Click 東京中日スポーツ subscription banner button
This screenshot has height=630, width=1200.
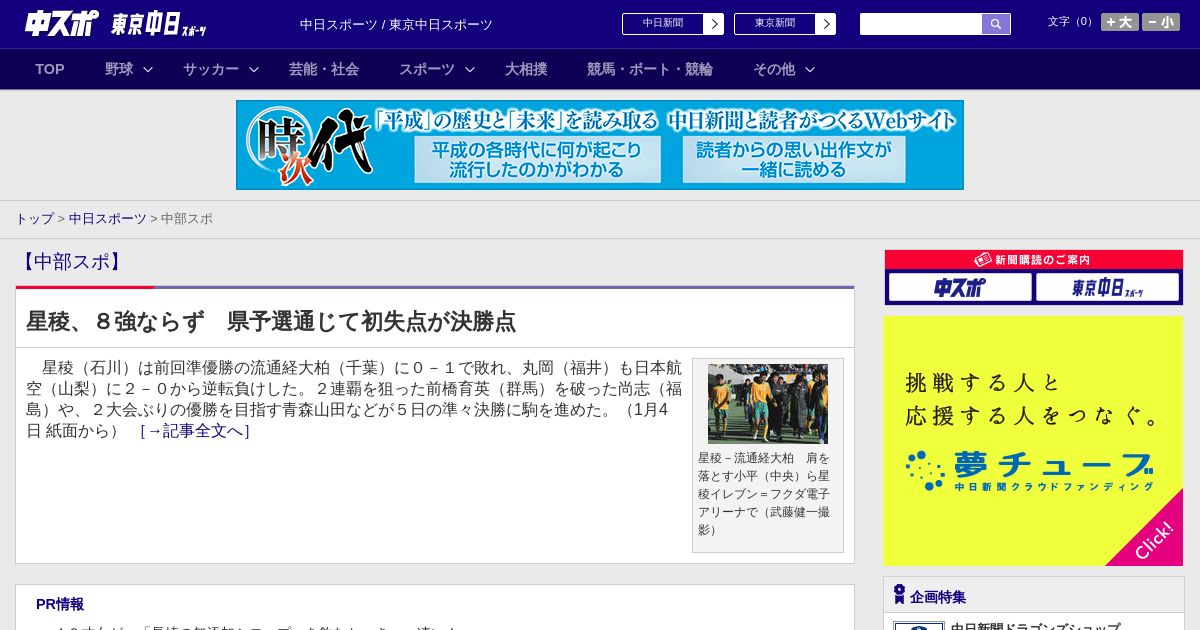tap(1107, 288)
